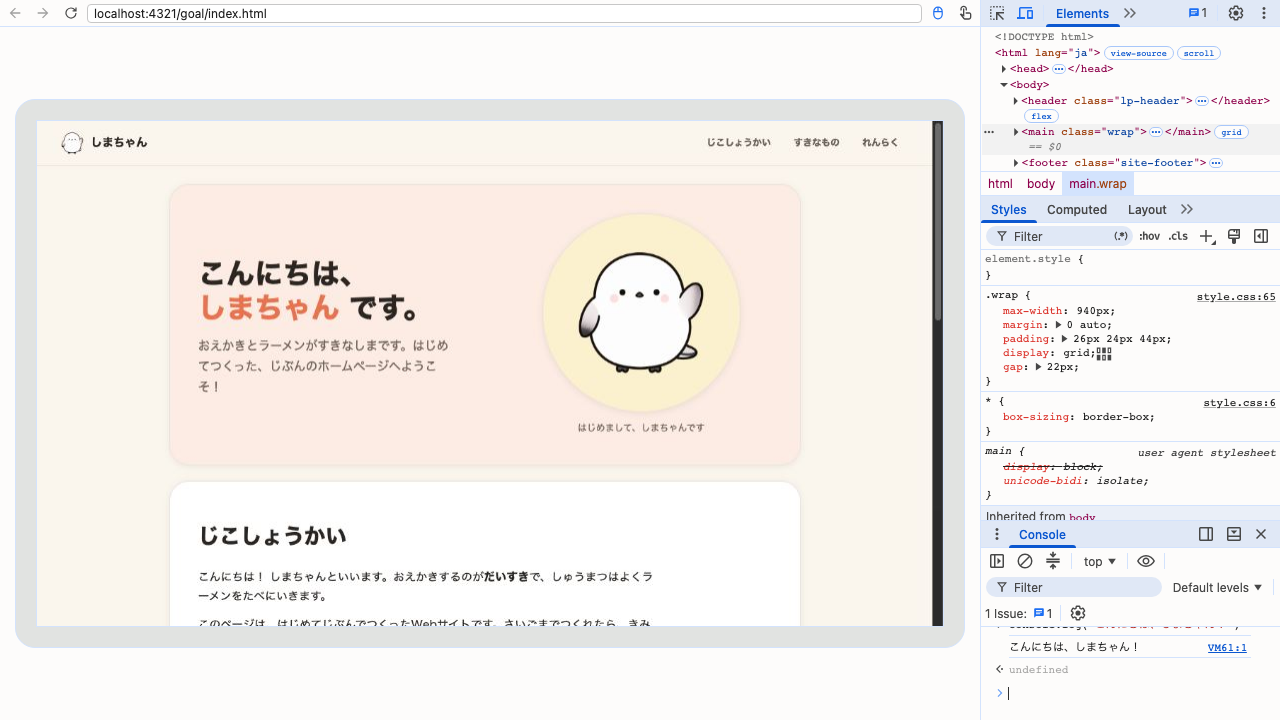Open the drawer three-dot menu beside Console
Image resolution: width=1280 pixels, height=720 pixels.
tap(996, 534)
